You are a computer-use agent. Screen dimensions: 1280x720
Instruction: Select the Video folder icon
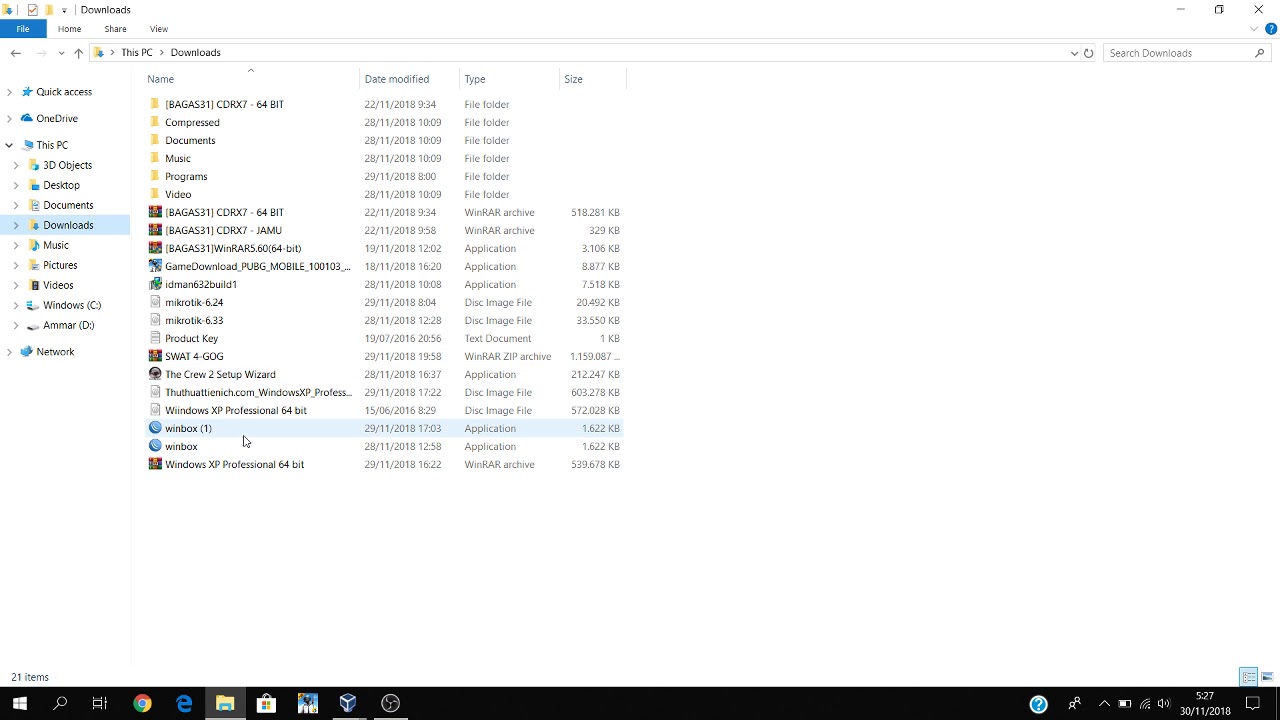pyautogui.click(x=155, y=194)
